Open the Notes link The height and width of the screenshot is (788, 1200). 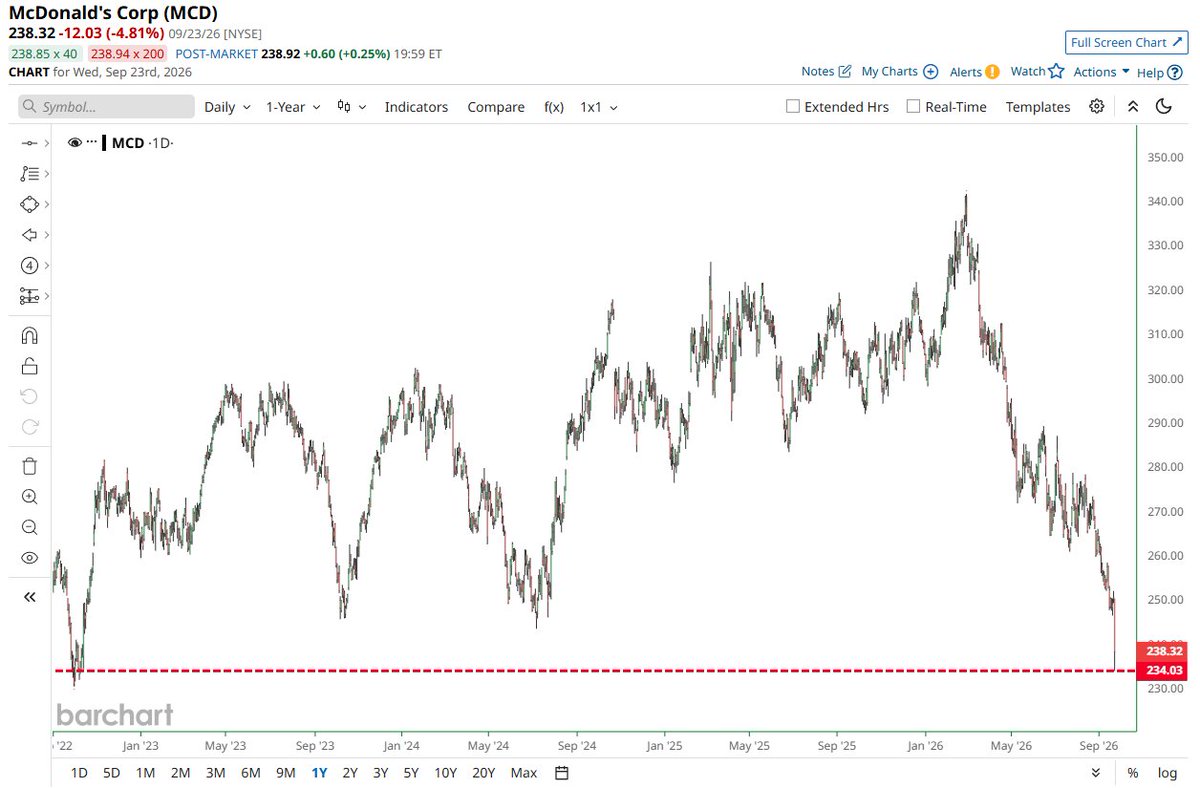pyautogui.click(x=826, y=71)
